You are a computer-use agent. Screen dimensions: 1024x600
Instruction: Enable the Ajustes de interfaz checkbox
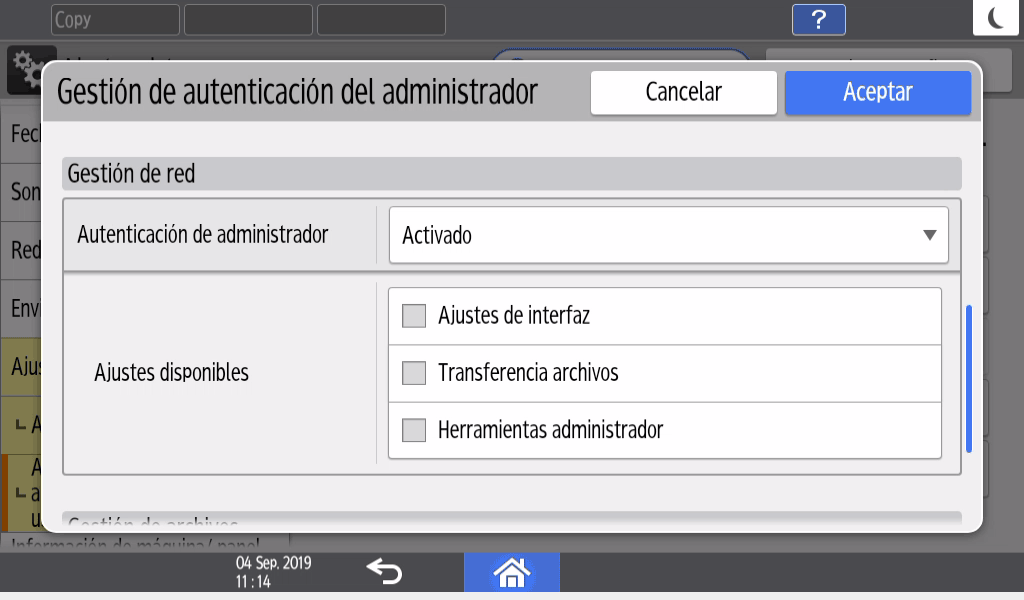[x=414, y=316]
